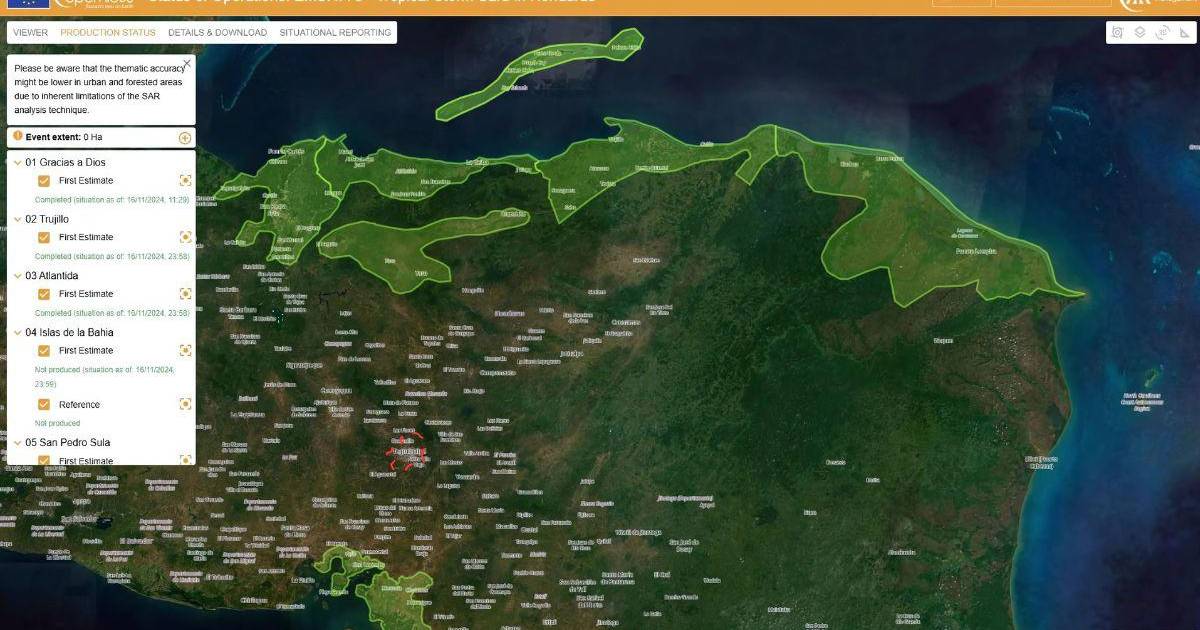Click the basemap camera icon in map toolbar

[1117, 33]
